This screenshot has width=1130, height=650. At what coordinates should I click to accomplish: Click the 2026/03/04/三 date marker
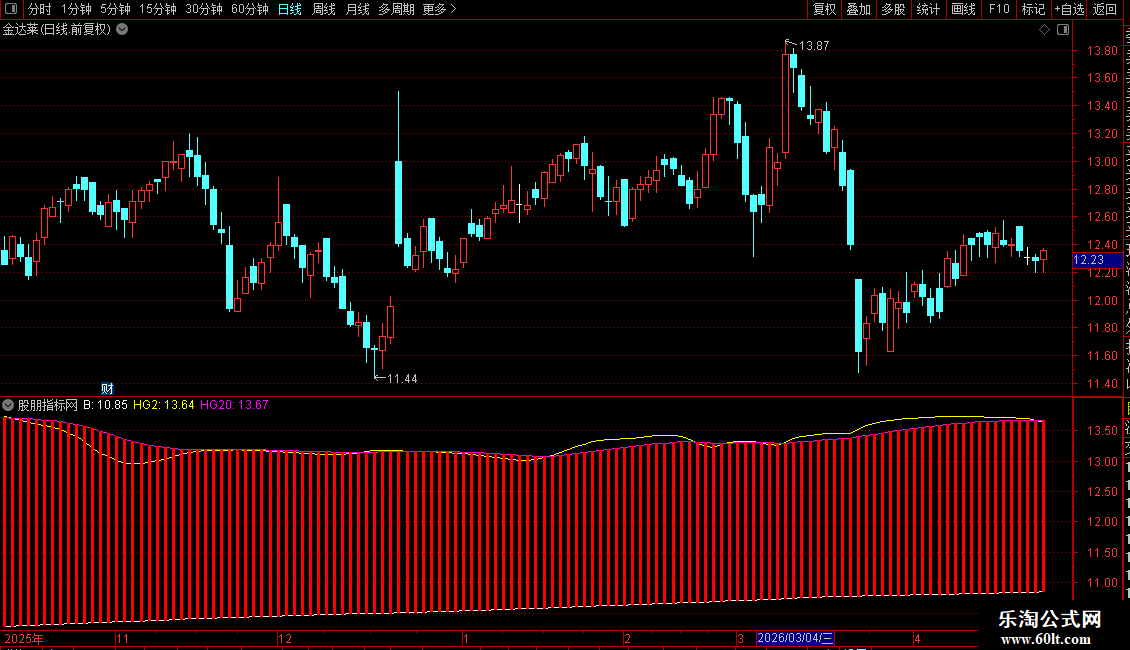point(796,638)
